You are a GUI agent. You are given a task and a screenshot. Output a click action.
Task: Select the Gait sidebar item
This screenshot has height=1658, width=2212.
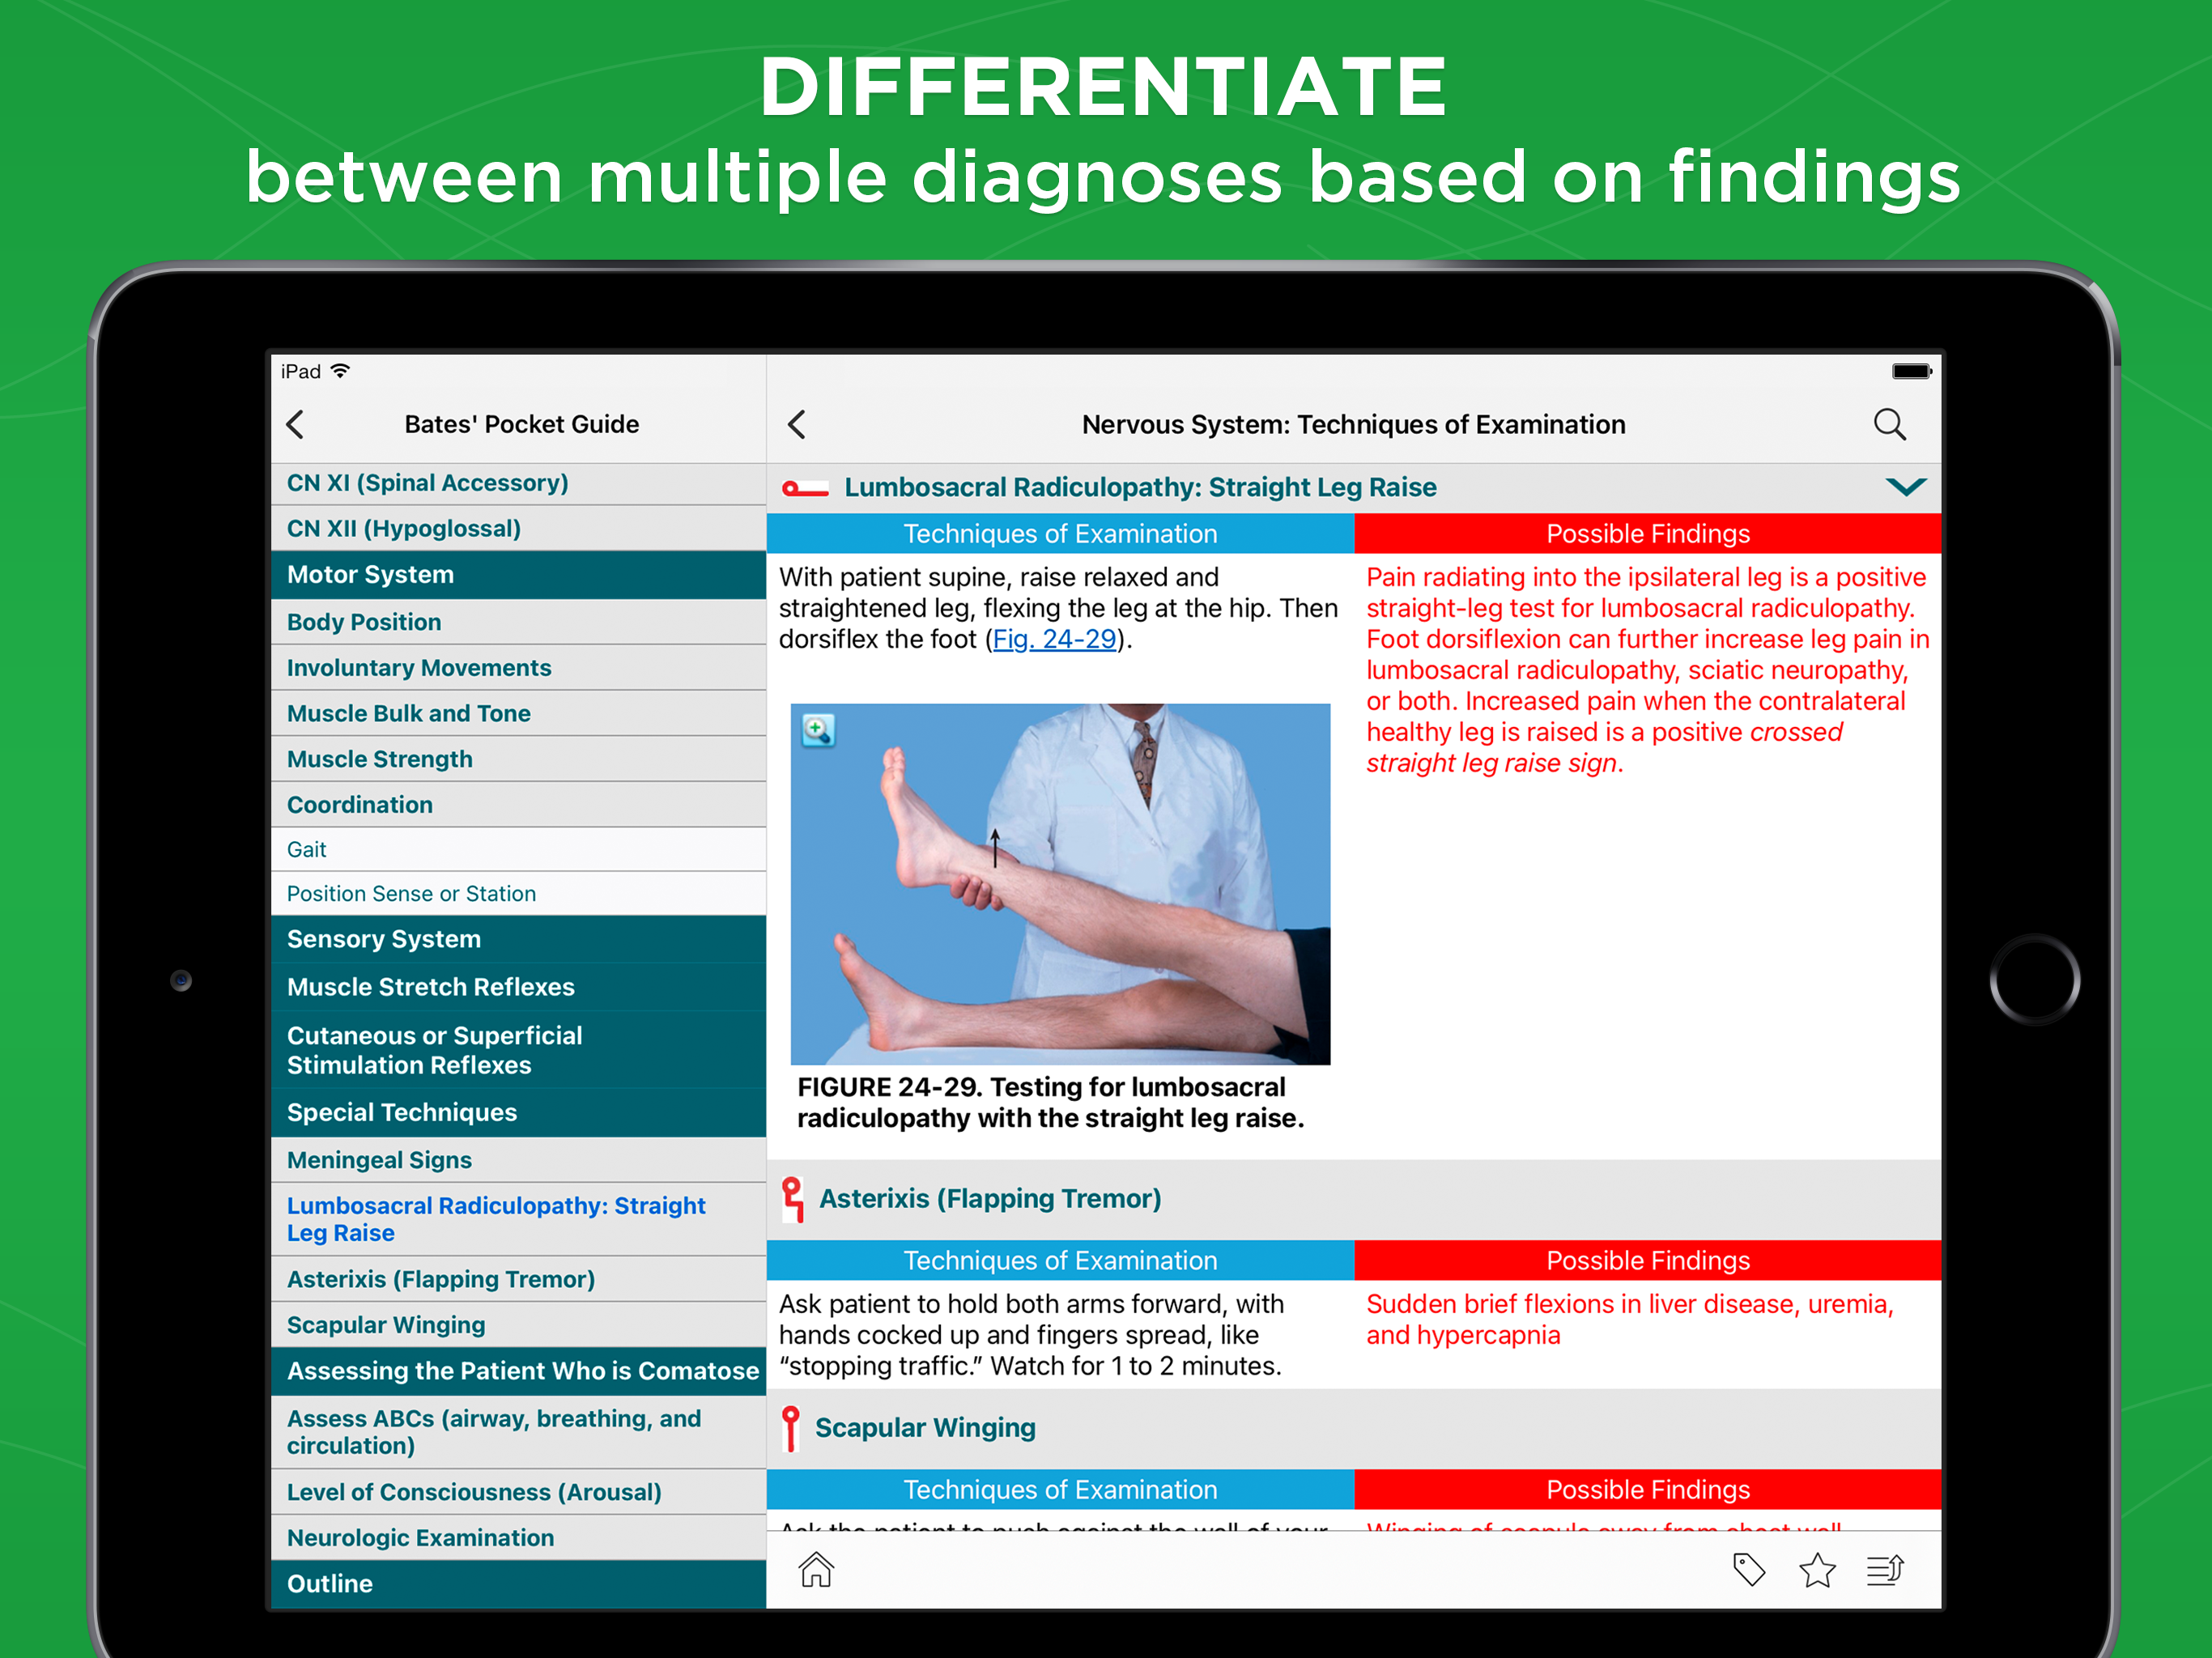click(307, 849)
